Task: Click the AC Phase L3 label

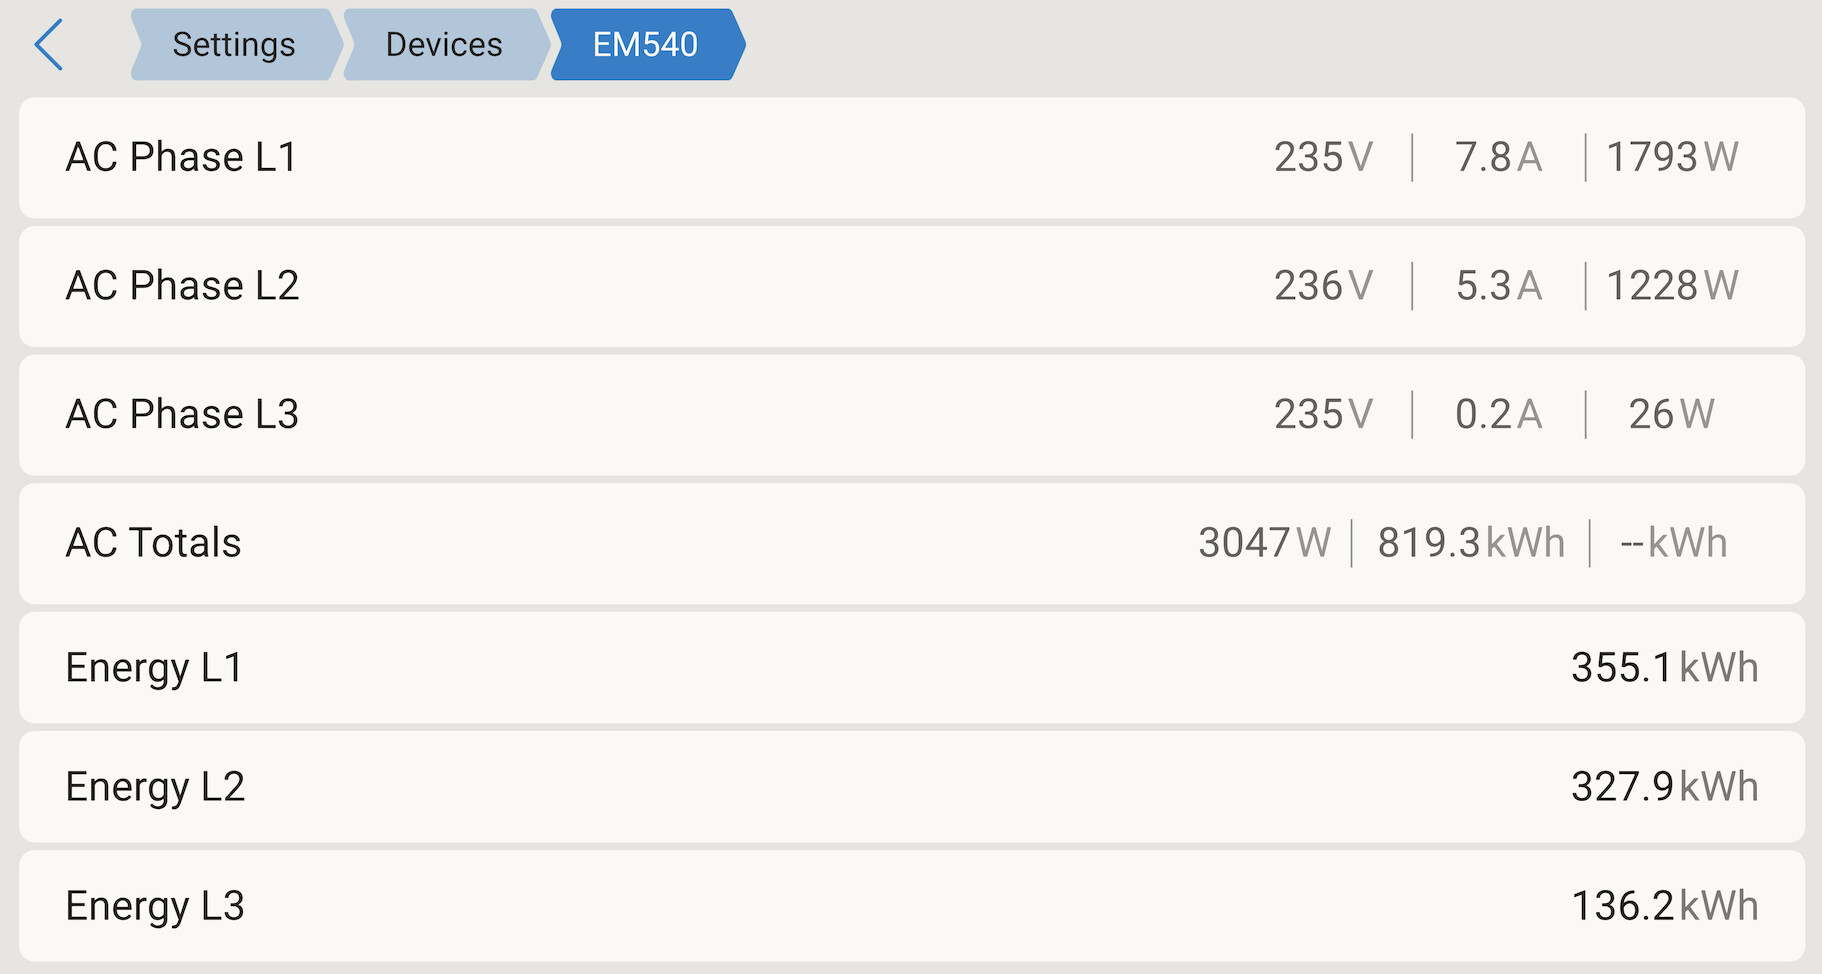Action: coord(183,415)
